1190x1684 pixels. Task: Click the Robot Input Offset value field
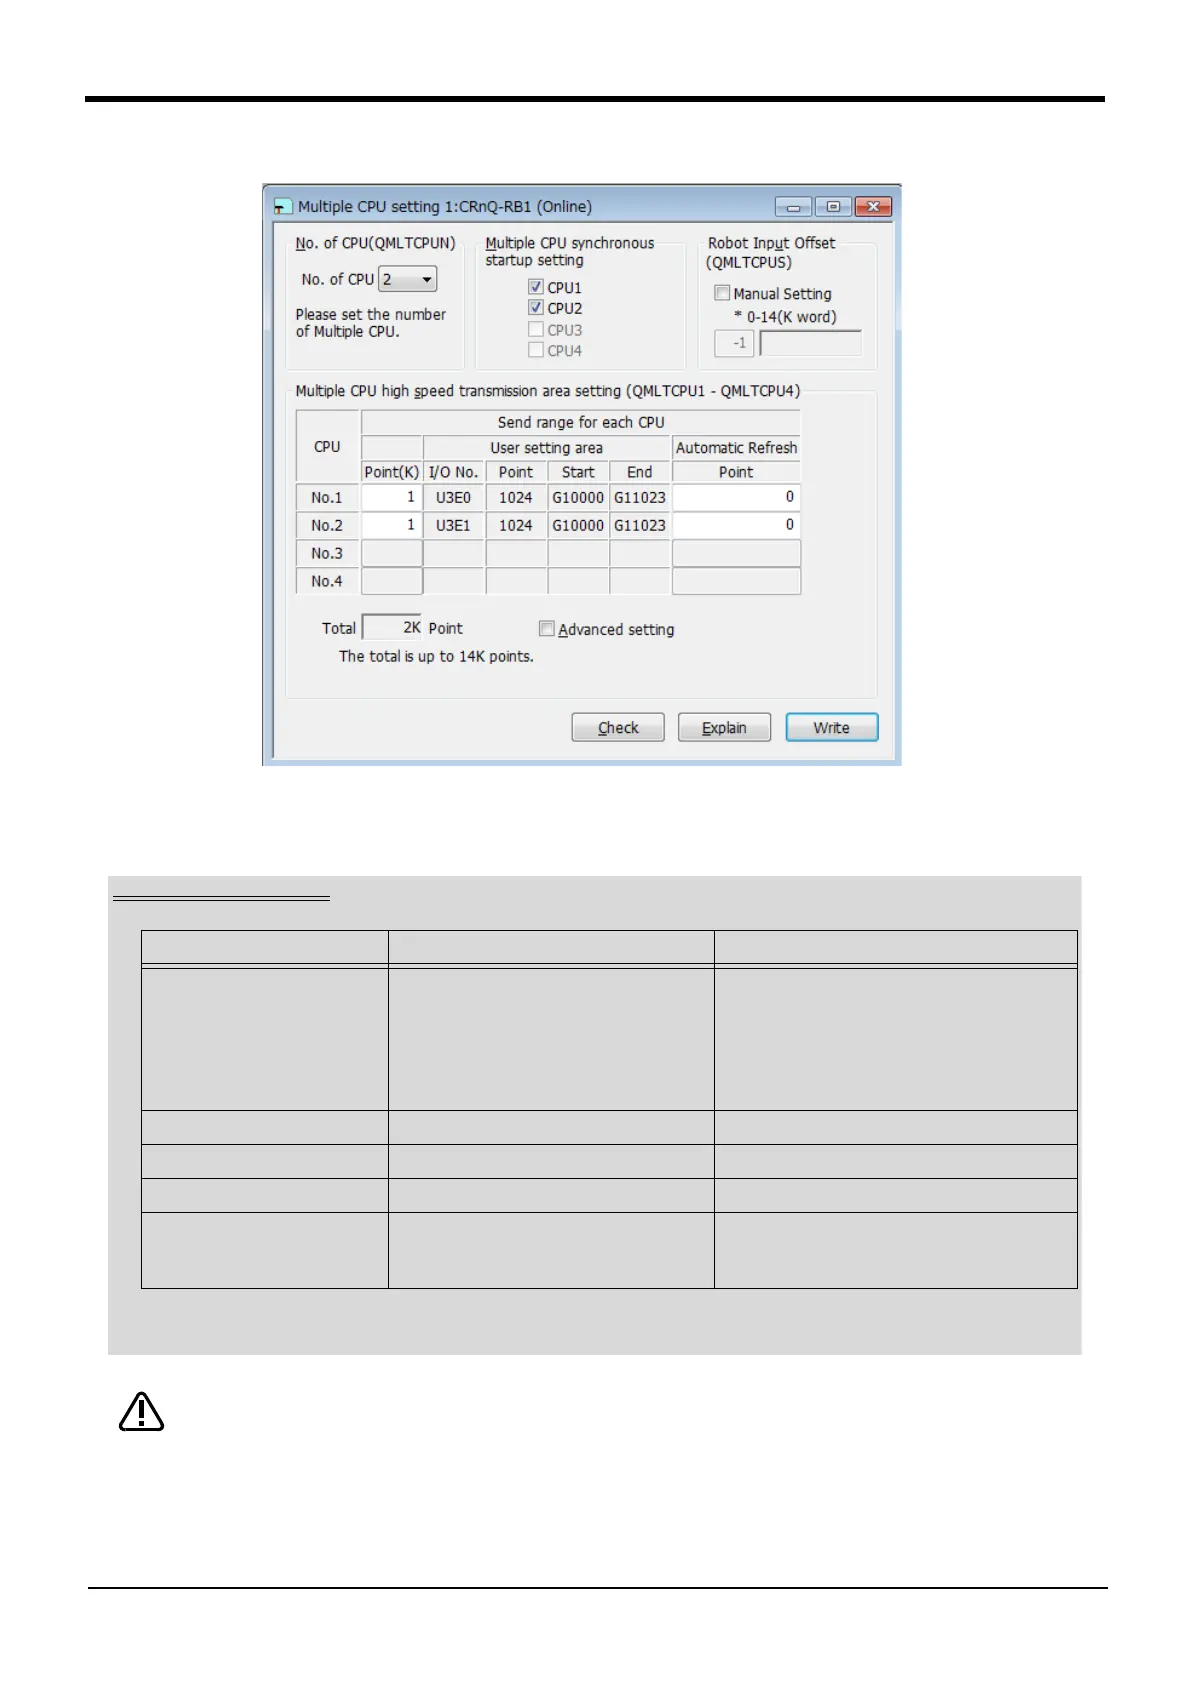pos(811,343)
